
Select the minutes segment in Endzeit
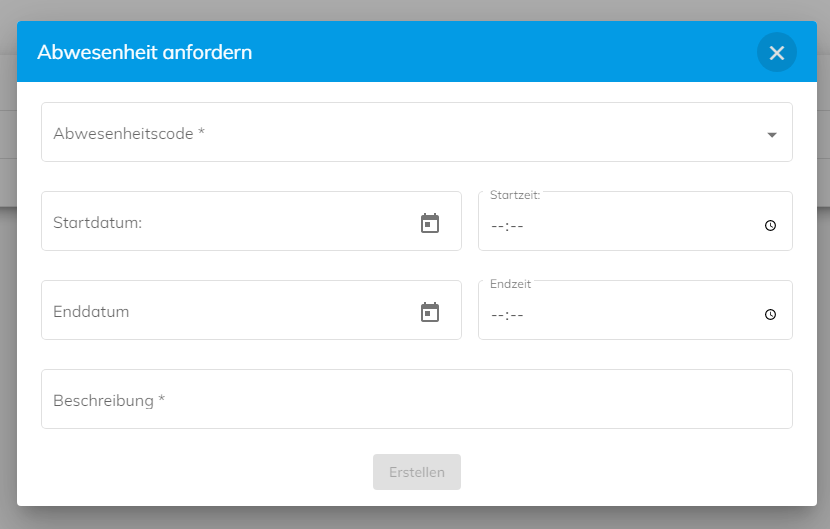[517, 316]
